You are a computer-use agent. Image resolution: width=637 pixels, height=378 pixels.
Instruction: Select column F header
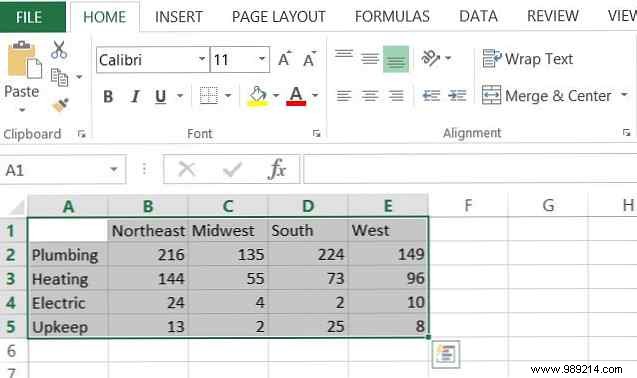tap(468, 205)
